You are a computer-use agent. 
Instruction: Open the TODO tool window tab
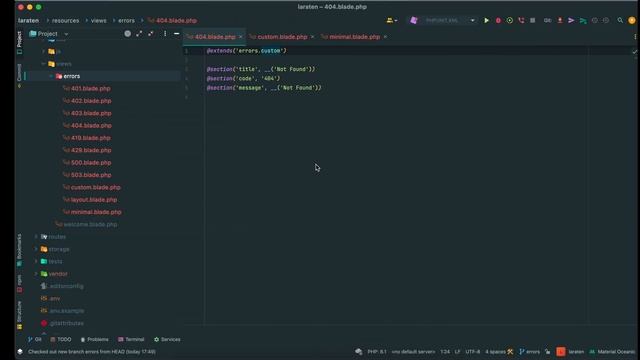point(60,339)
